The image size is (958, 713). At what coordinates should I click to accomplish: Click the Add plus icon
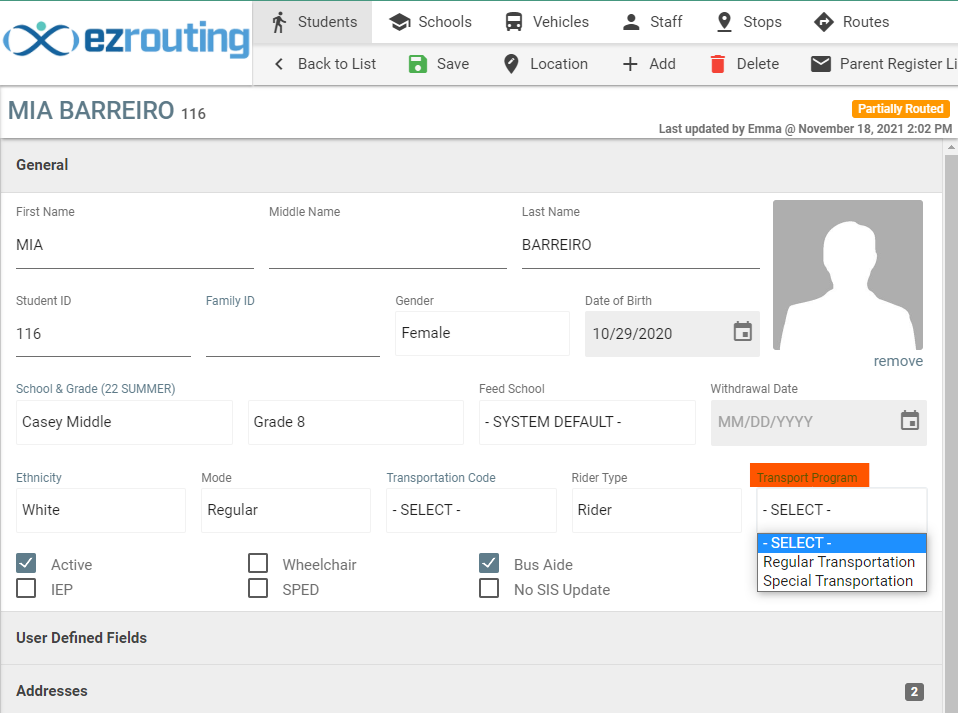(x=630, y=64)
